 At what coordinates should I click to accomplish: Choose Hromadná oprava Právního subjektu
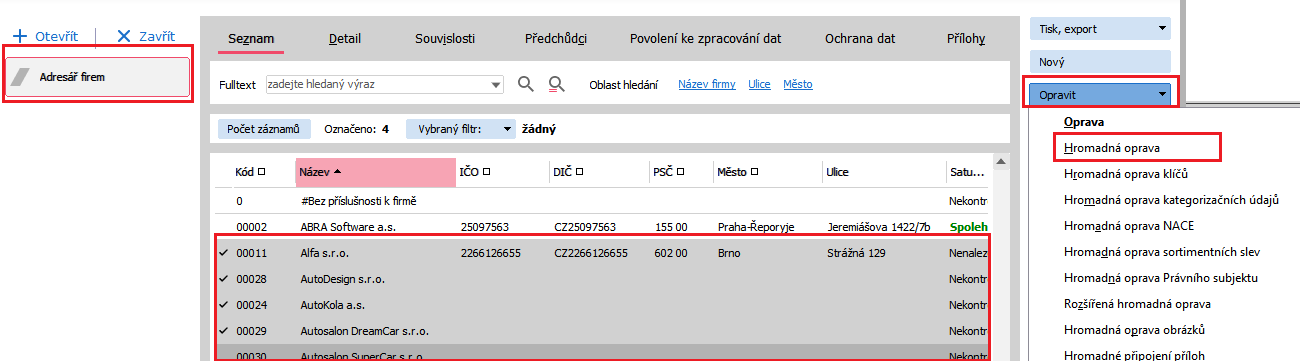1160,277
